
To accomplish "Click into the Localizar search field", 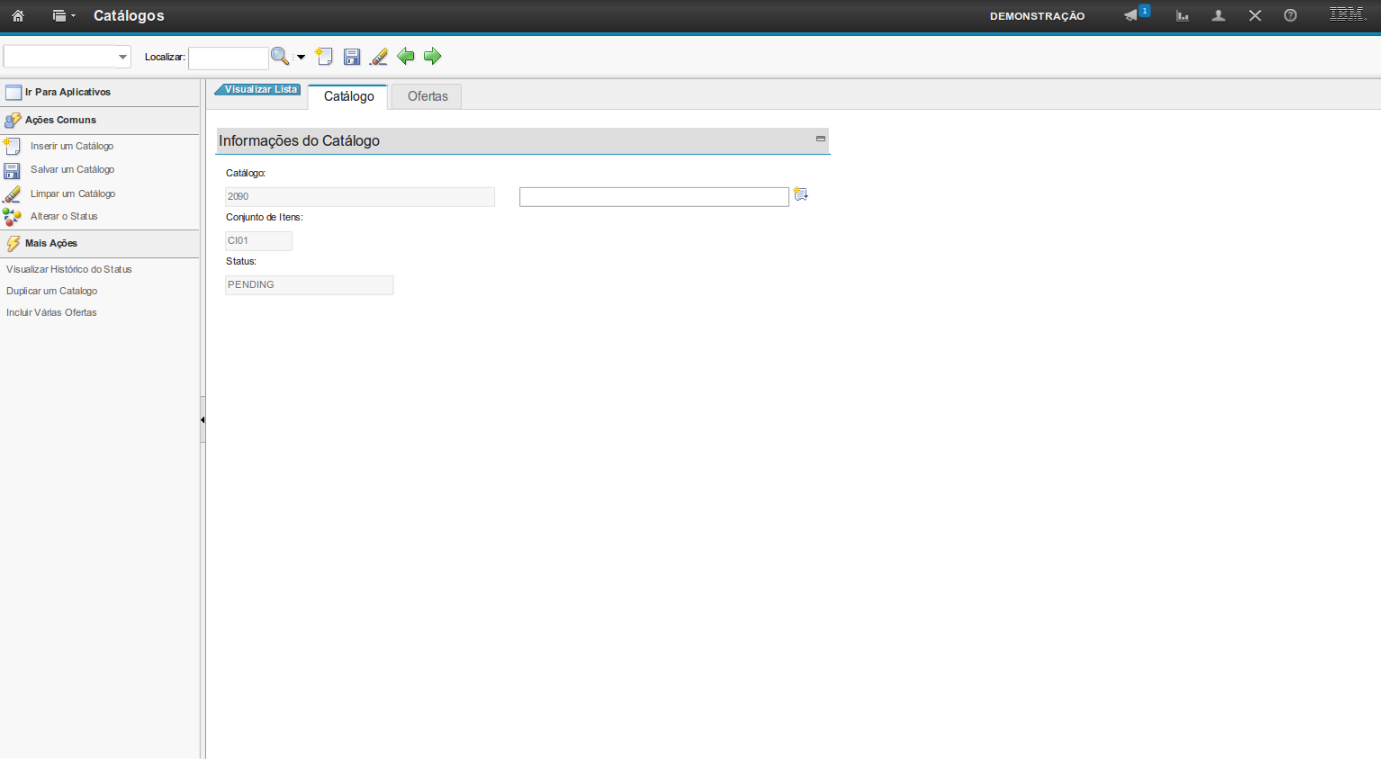I will 228,58.
